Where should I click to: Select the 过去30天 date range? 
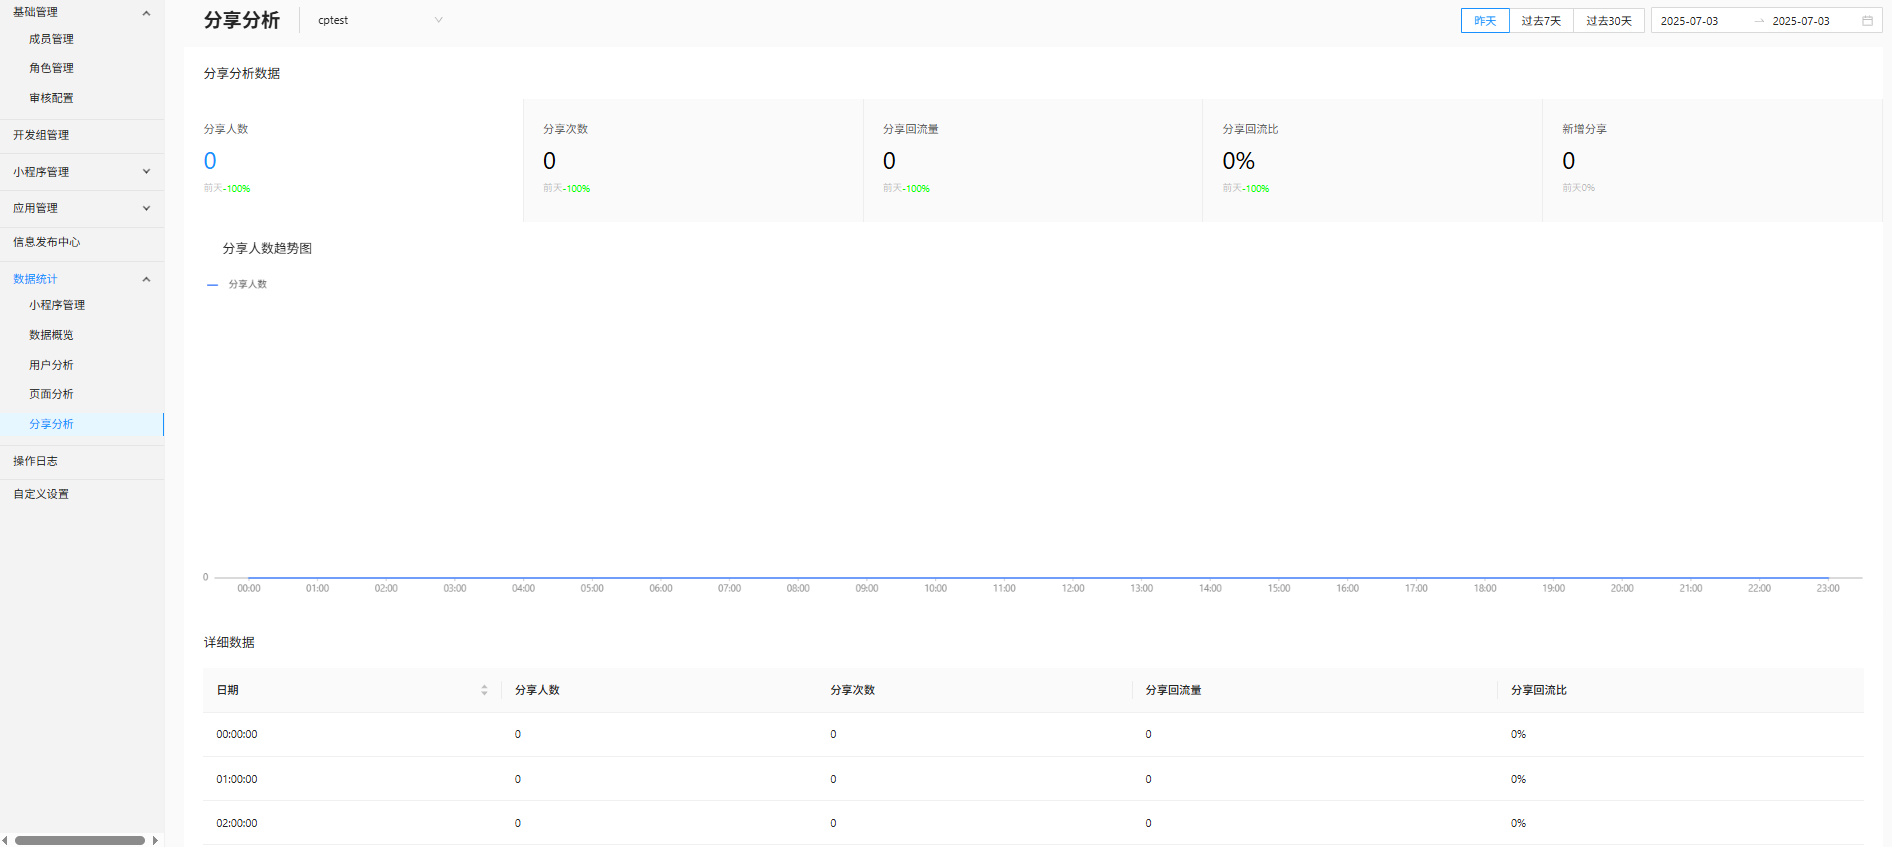coord(1609,21)
